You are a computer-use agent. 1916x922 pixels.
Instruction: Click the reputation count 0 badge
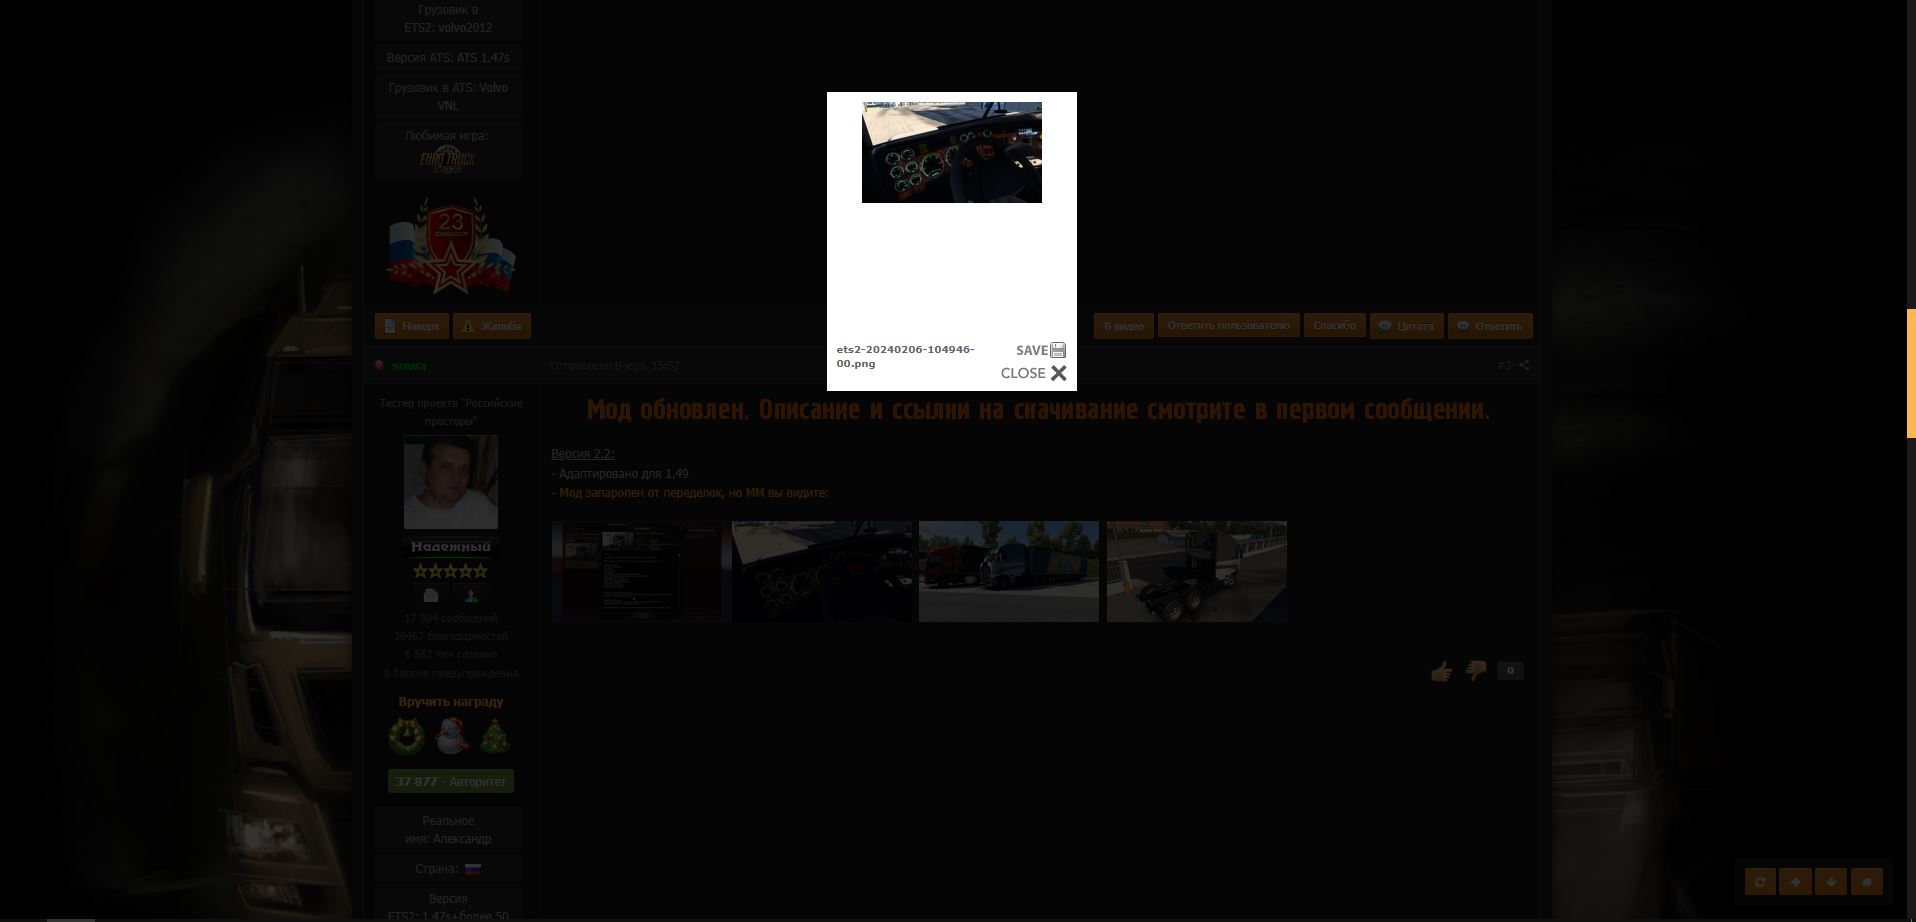click(x=1510, y=671)
